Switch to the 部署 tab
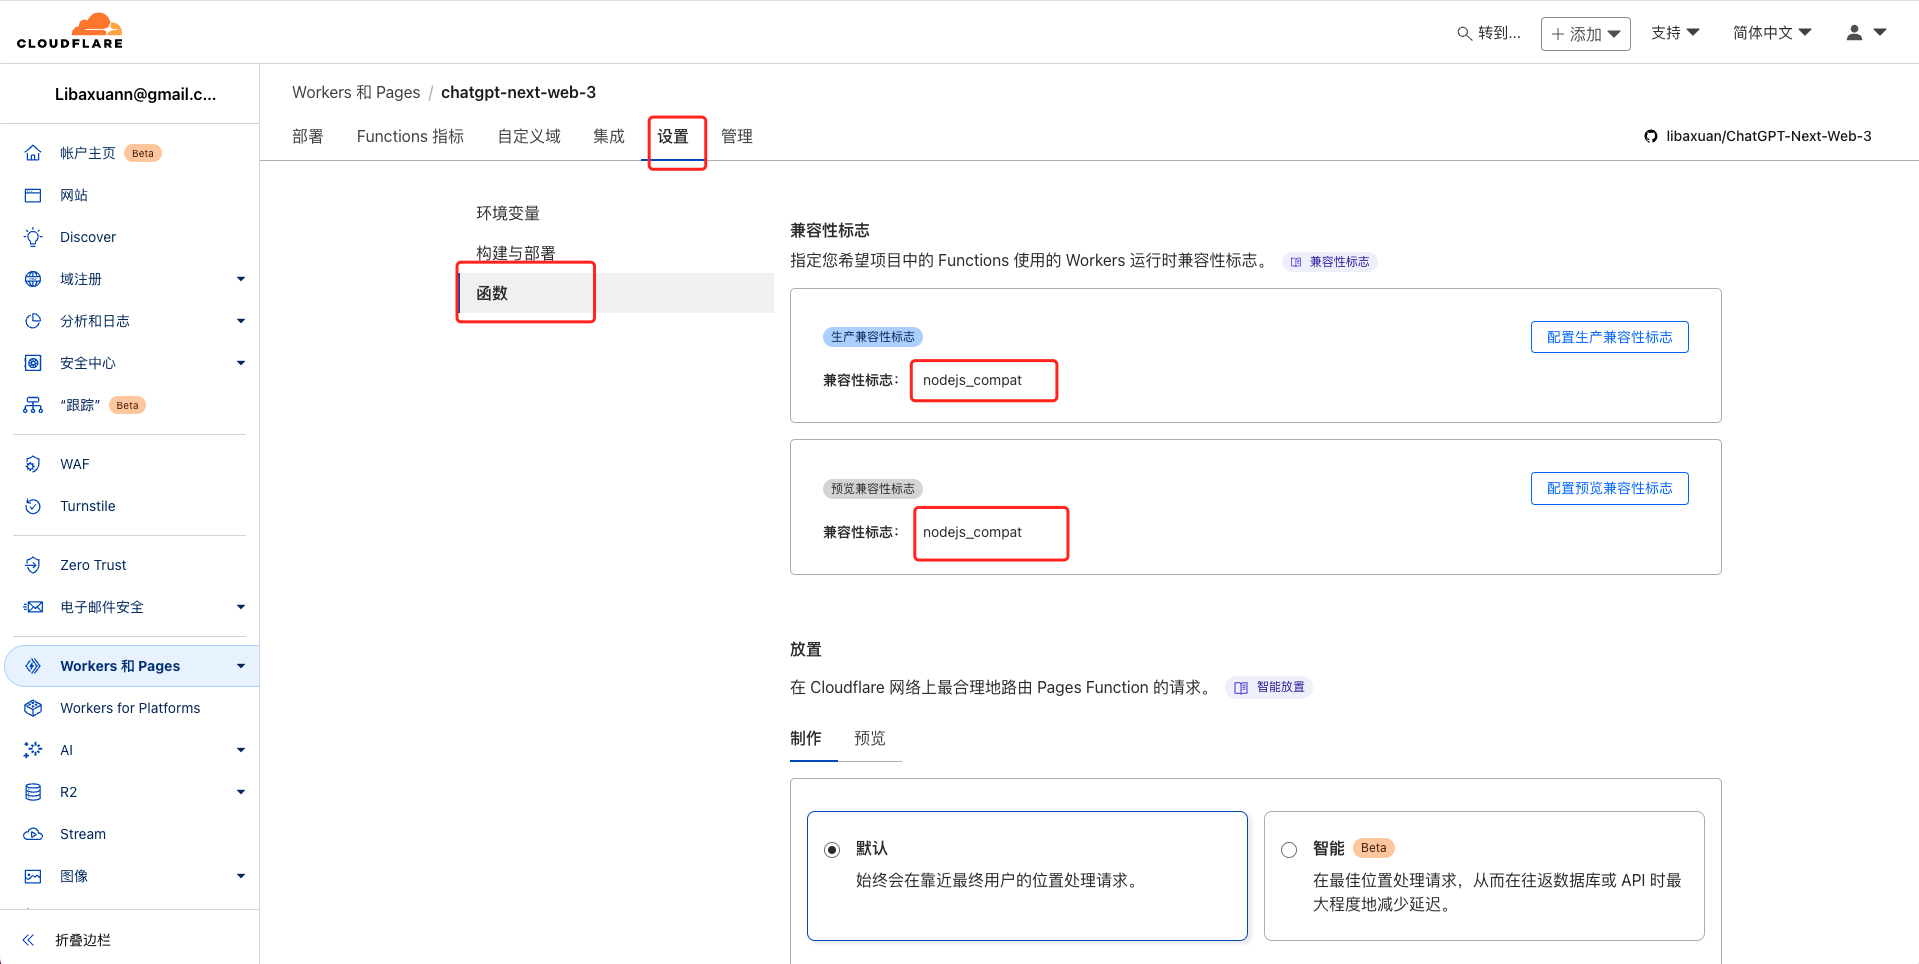The height and width of the screenshot is (964, 1919). 308,136
